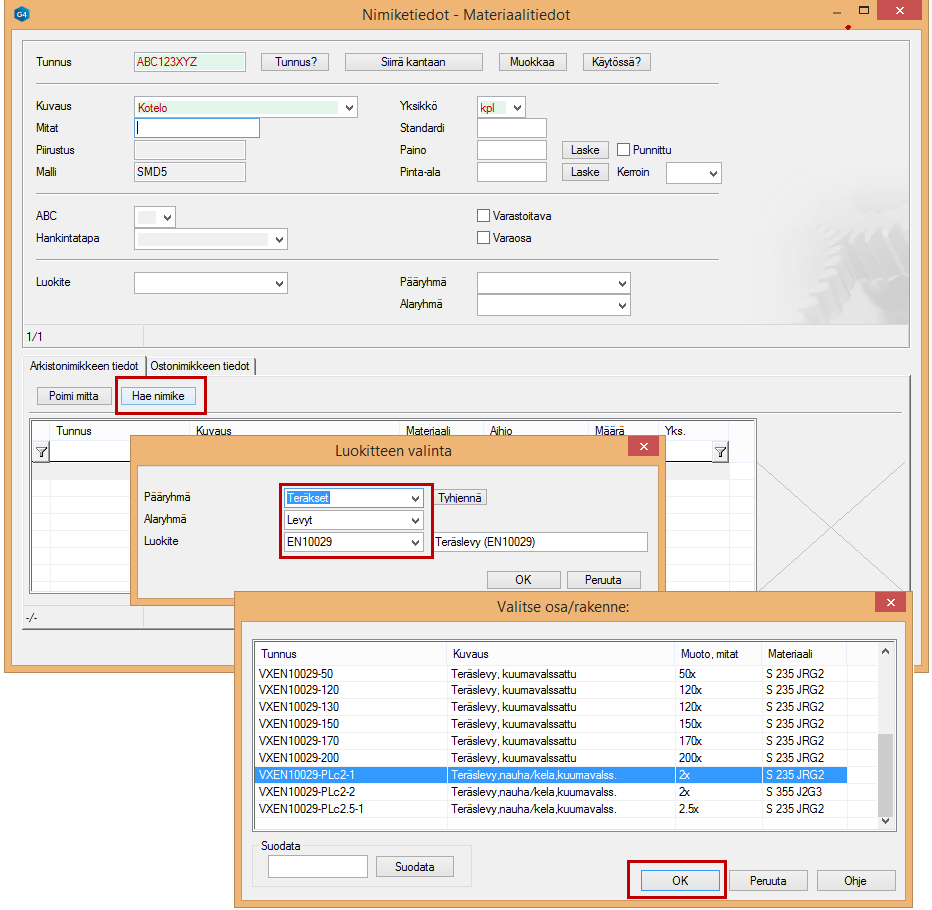932x910 pixels.
Task: Toggle the Punnittu checkbox
Action: click(624, 150)
